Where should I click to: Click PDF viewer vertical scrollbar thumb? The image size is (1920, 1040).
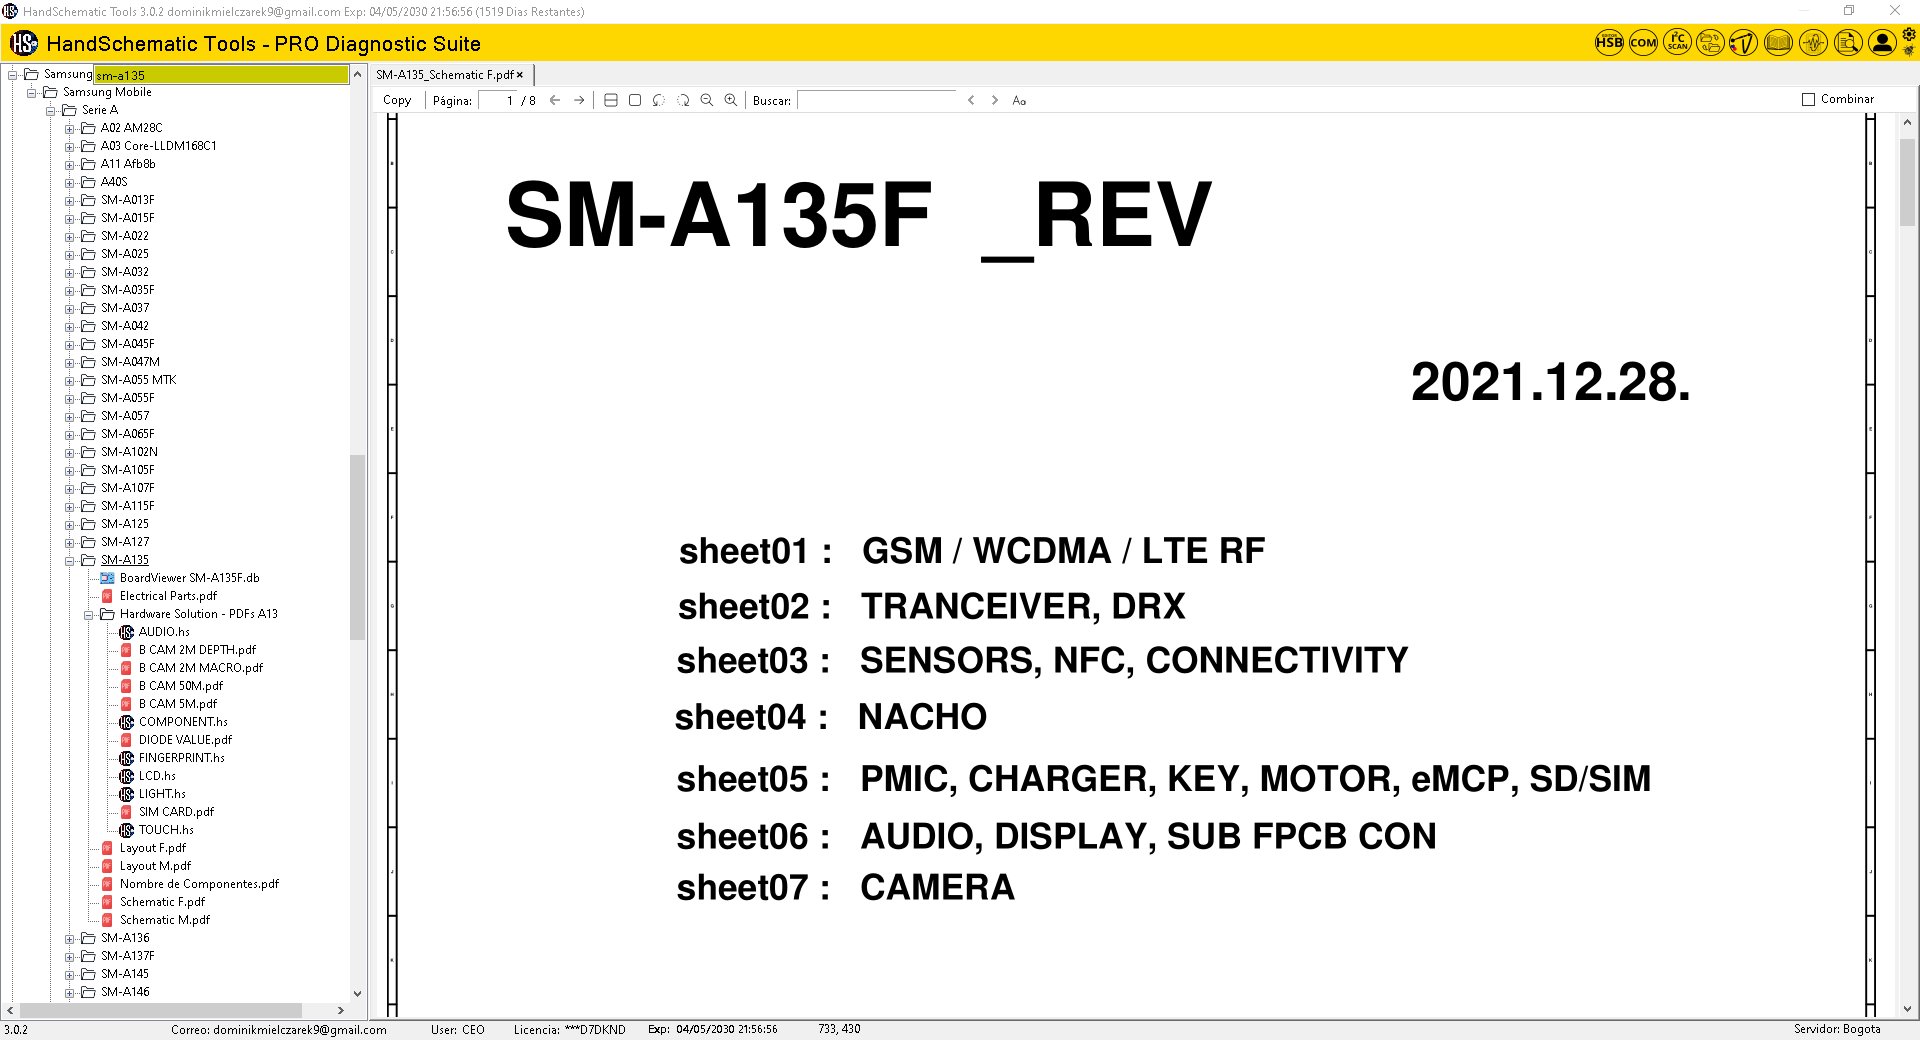[1907, 182]
